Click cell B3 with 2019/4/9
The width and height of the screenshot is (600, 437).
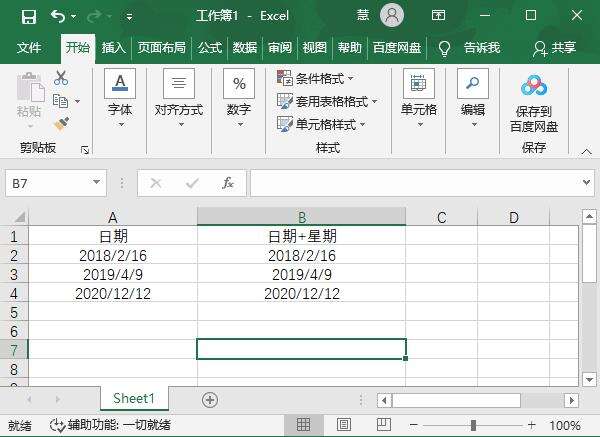click(302, 274)
